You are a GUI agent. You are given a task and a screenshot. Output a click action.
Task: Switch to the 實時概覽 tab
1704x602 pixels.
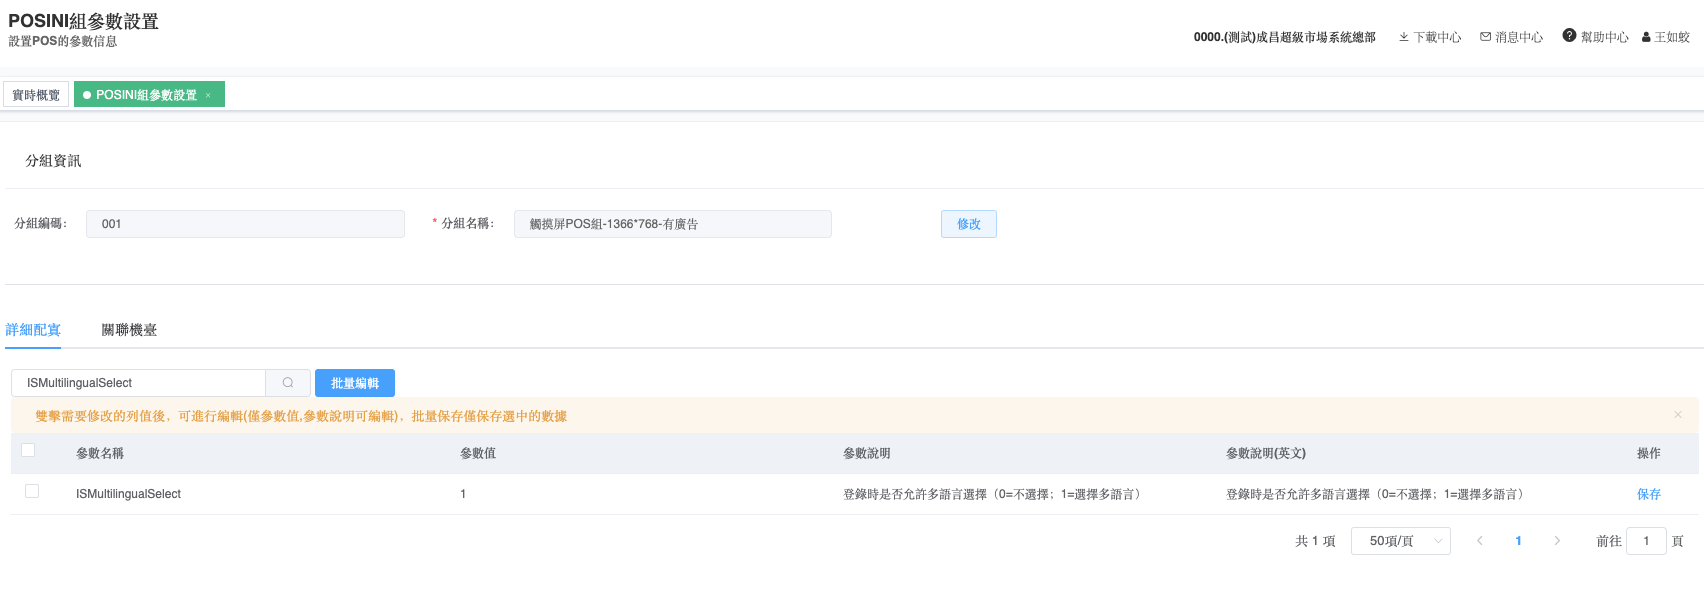(x=36, y=95)
